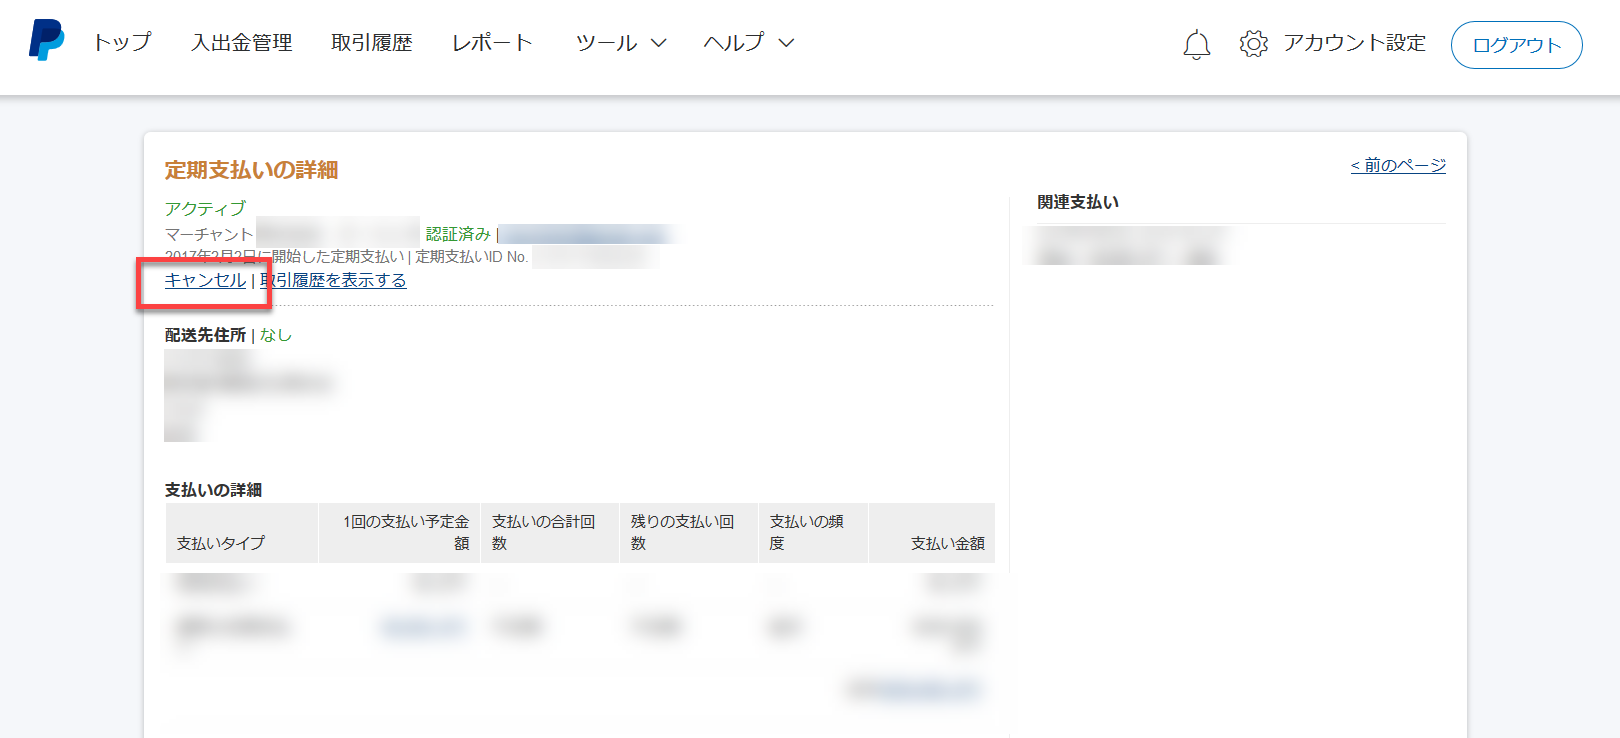Open the レポート menu item
Image resolution: width=1620 pixels, height=738 pixels.
coord(492,43)
